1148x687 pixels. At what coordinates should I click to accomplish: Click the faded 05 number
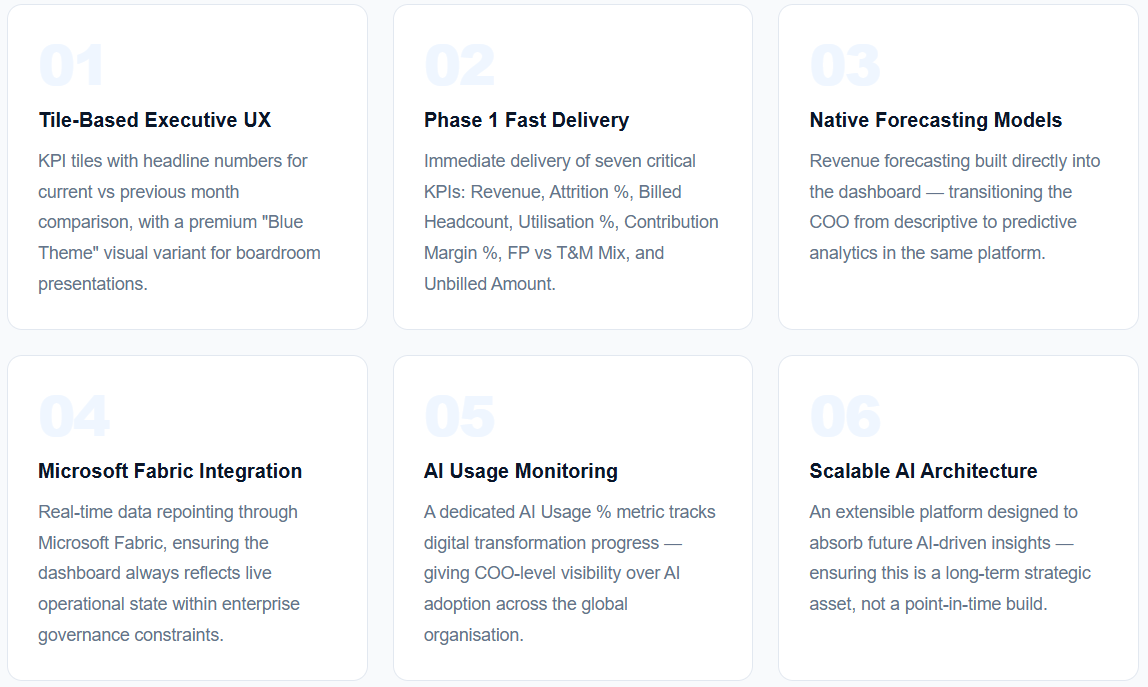(x=459, y=416)
